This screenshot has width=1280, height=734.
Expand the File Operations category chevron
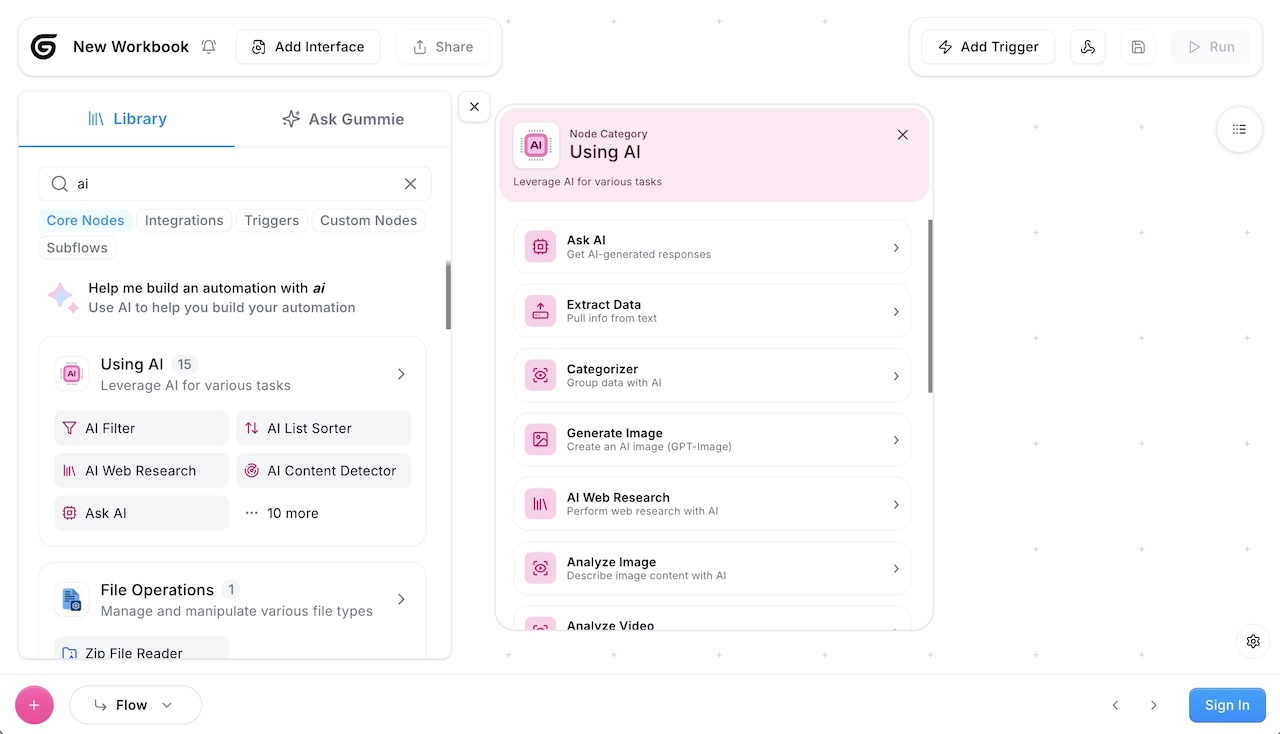401,599
